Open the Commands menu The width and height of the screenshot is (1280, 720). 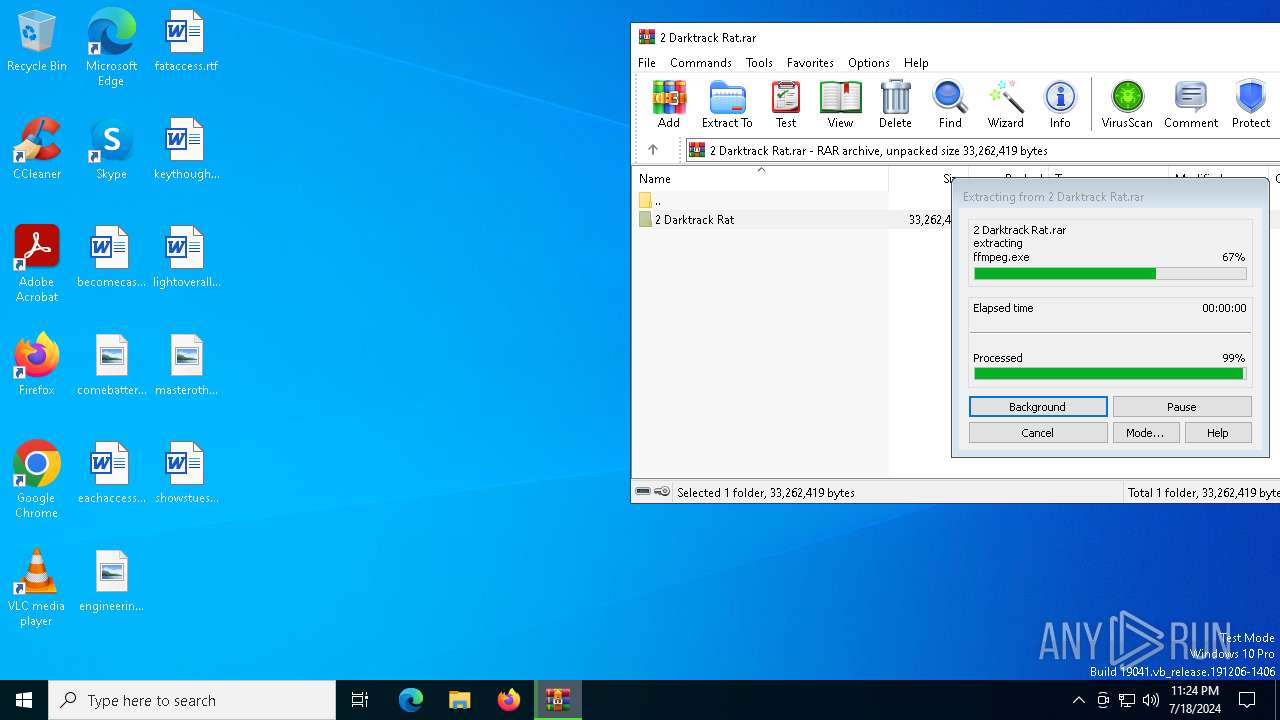point(701,62)
